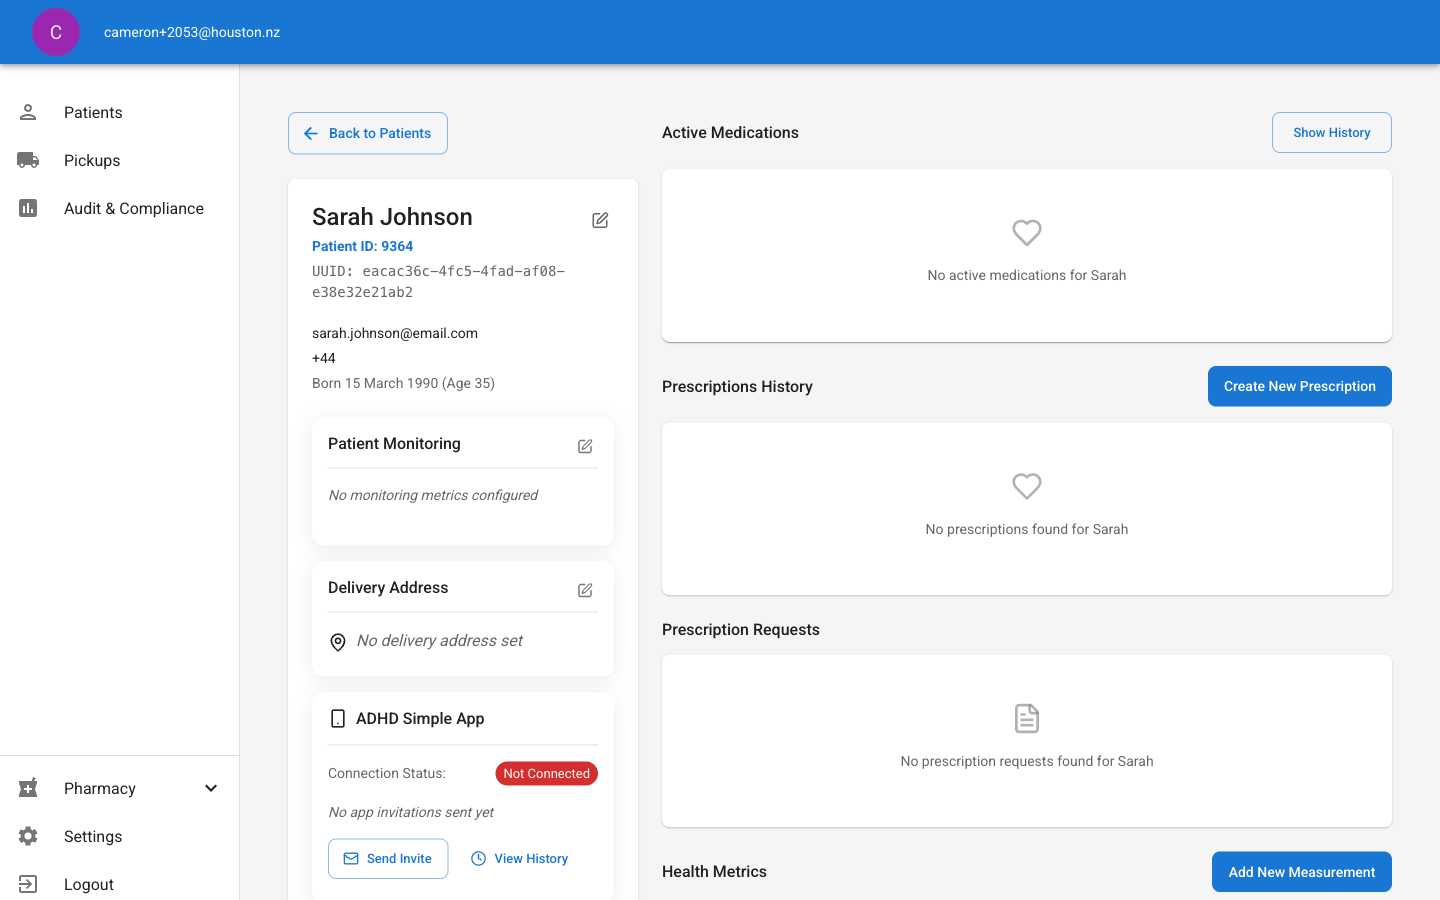
Task: Click the Settings gear icon
Action: click(x=28, y=836)
